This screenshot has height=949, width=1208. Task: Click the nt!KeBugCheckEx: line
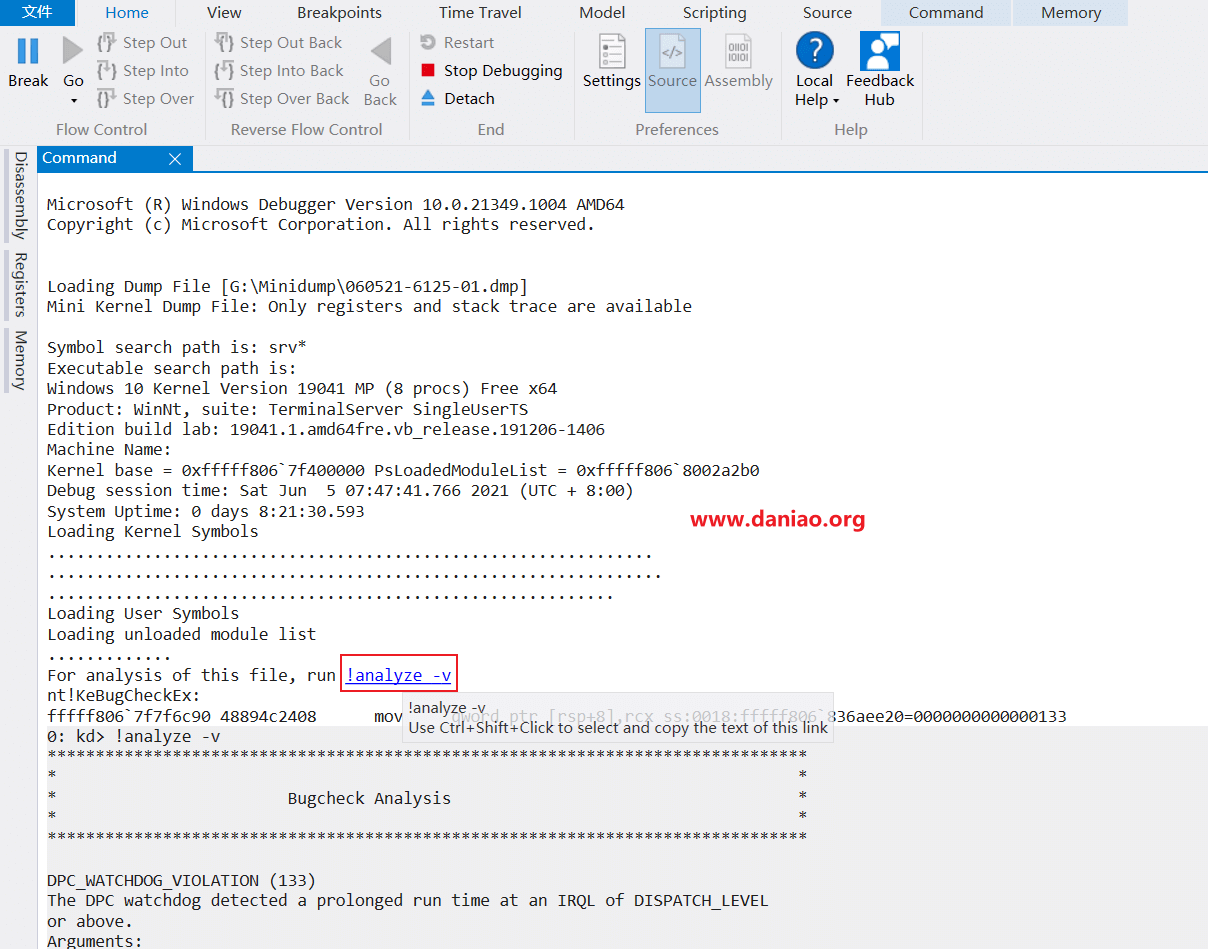[124, 696]
